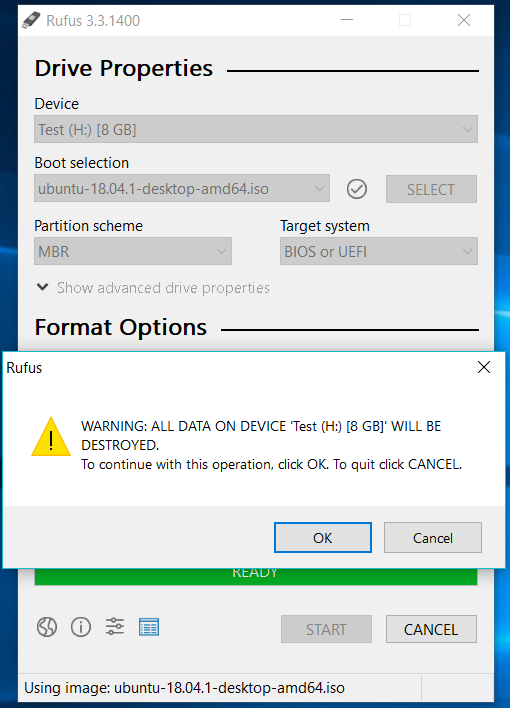Click the Rufus USB drive title icon
The image size is (510, 708).
(x=31, y=20)
